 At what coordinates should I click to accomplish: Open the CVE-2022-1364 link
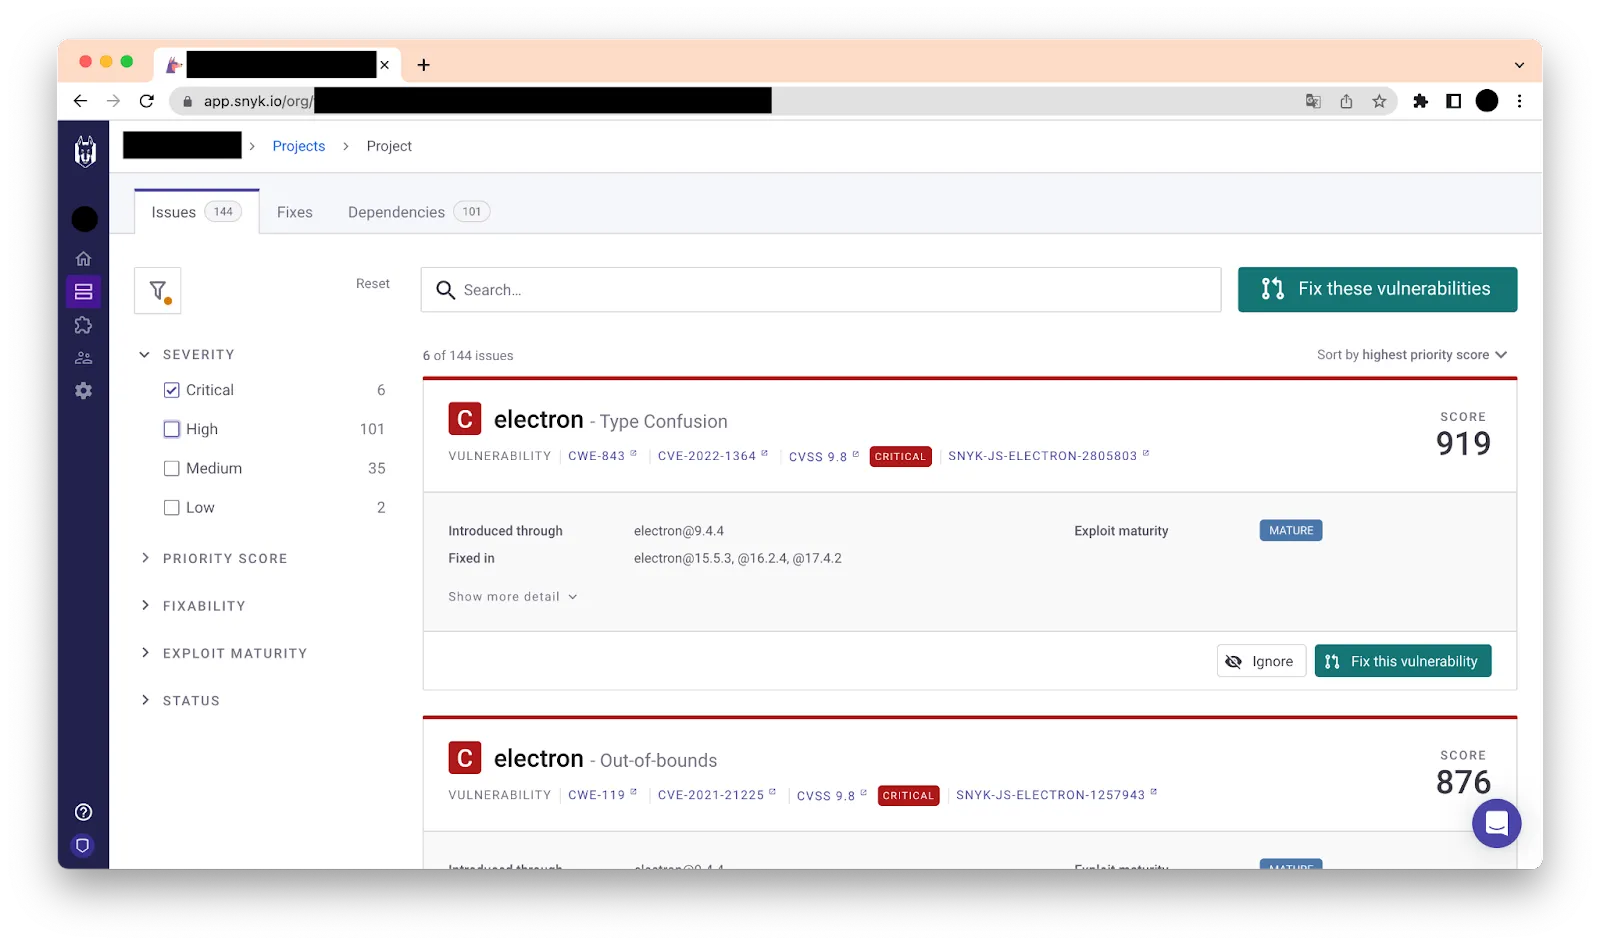pyautogui.click(x=713, y=456)
